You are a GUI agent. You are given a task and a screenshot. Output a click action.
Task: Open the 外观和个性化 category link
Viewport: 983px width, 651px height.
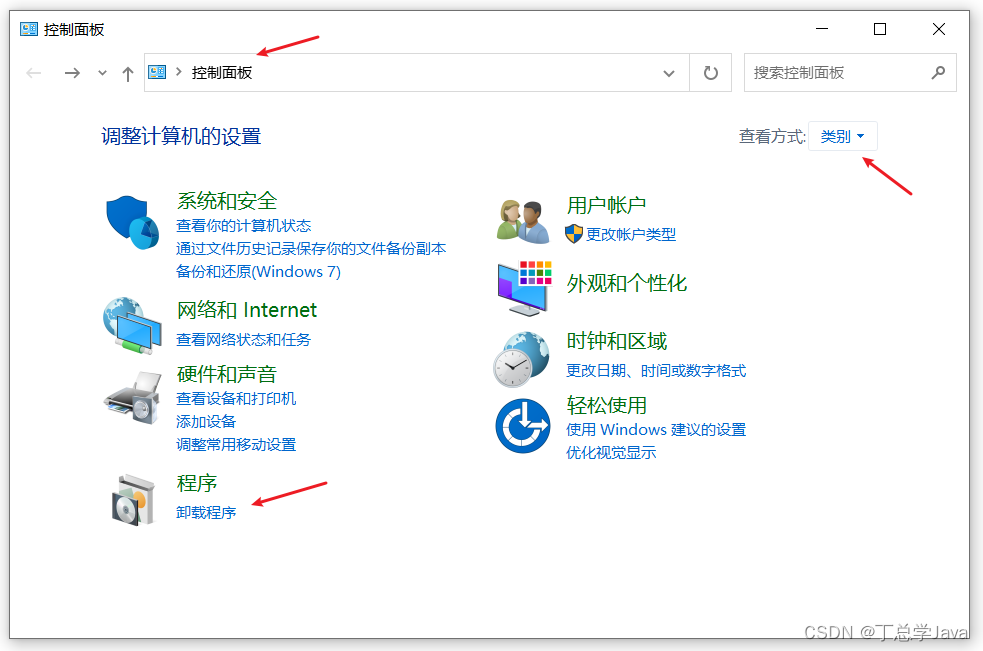pyautogui.click(x=627, y=283)
